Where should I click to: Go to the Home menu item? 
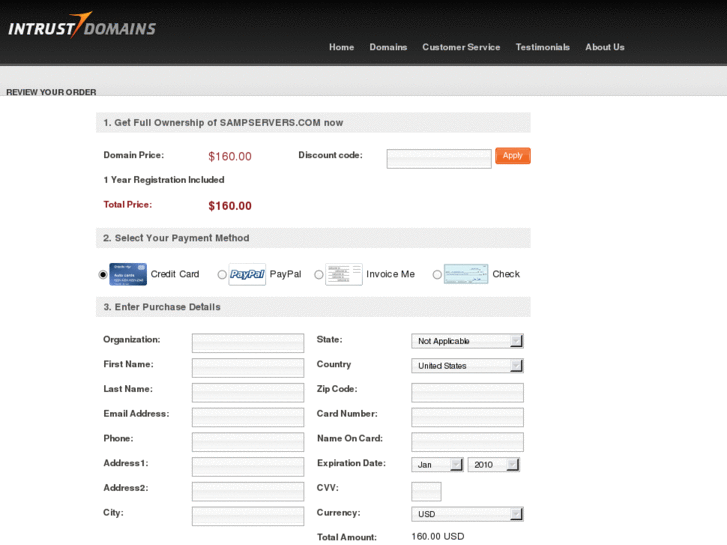coord(342,47)
